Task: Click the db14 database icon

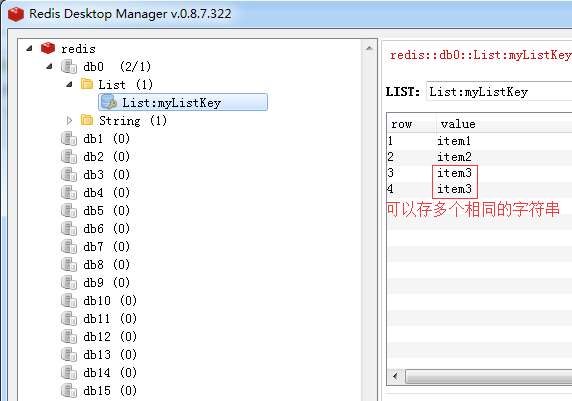Action: pyautogui.click(x=69, y=373)
